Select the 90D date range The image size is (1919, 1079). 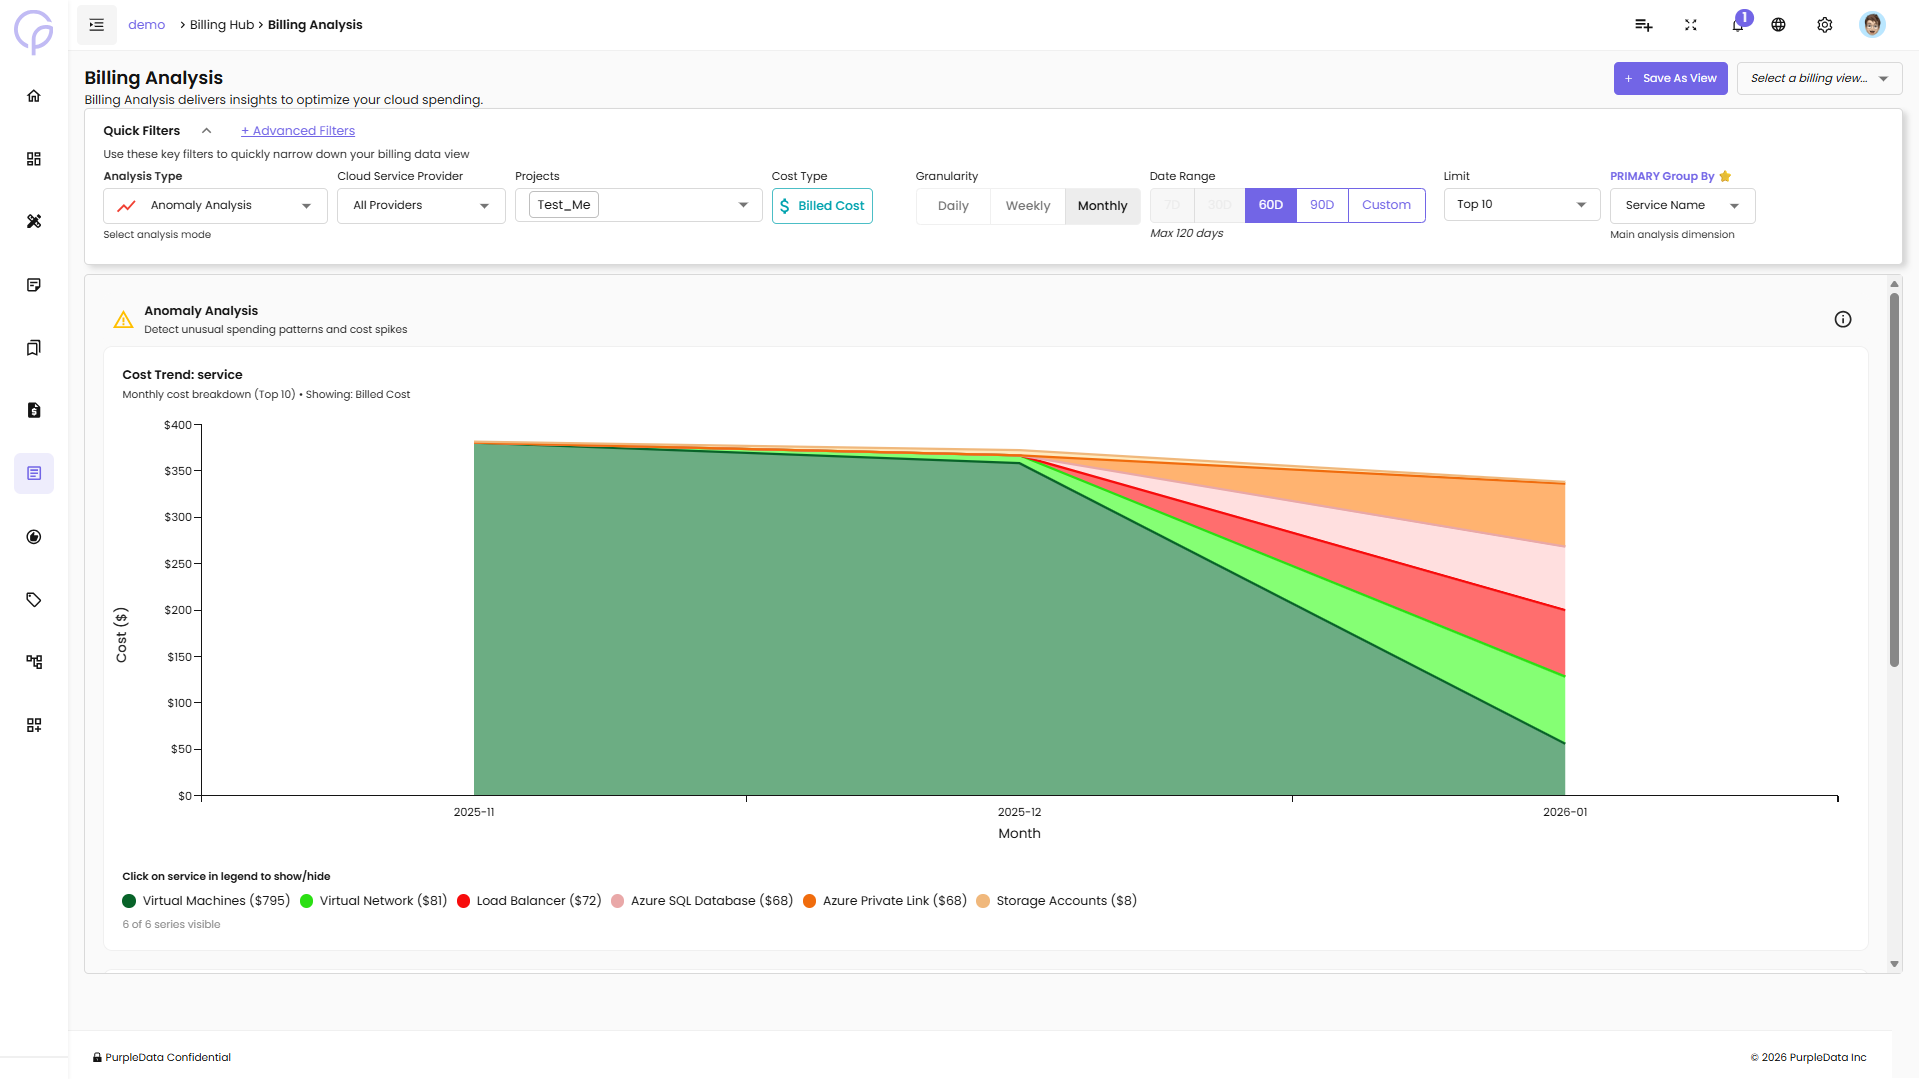[x=1321, y=205]
